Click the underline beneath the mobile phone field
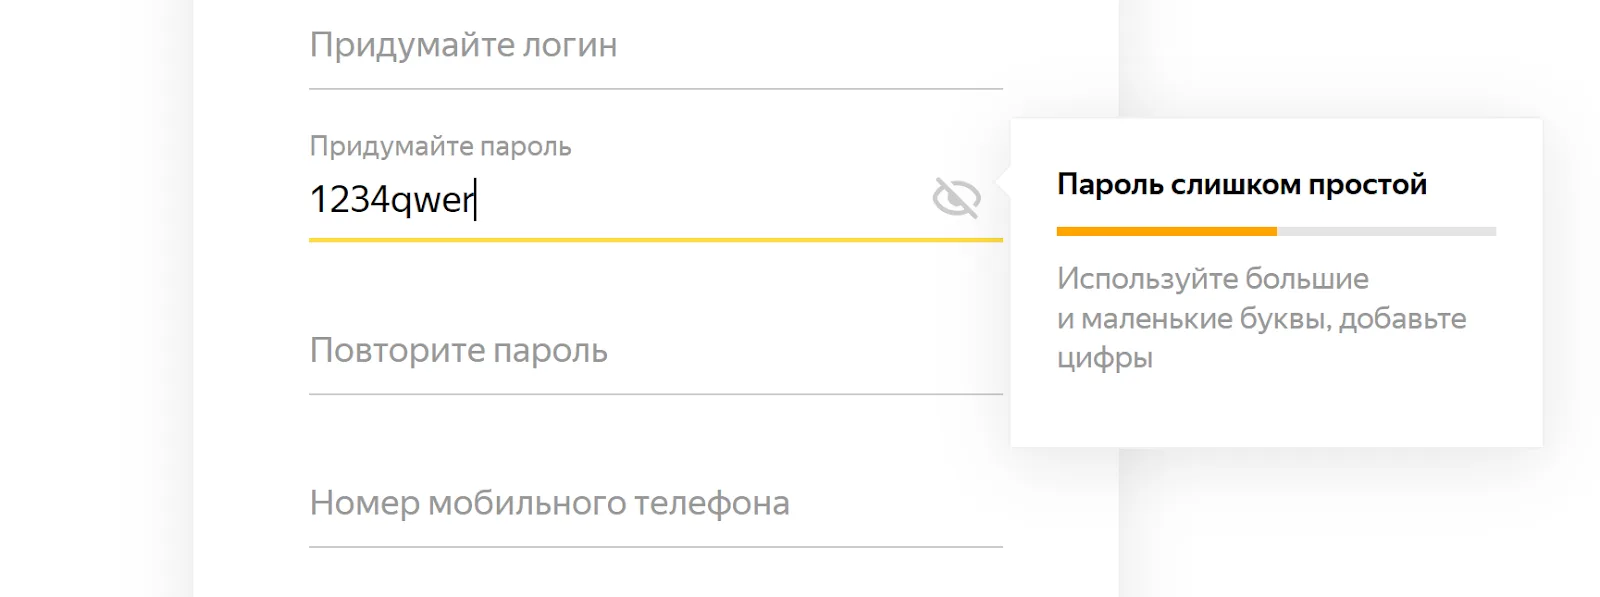This screenshot has height=597, width=1600. click(x=656, y=547)
